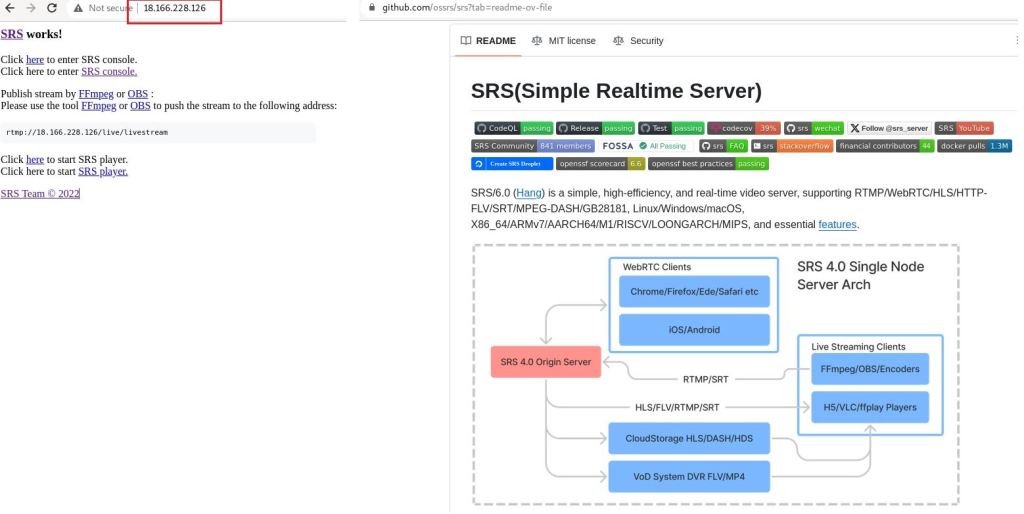Open the SRS YouTube badge
This screenshot has width=1024, height=514.
[963, 128]
